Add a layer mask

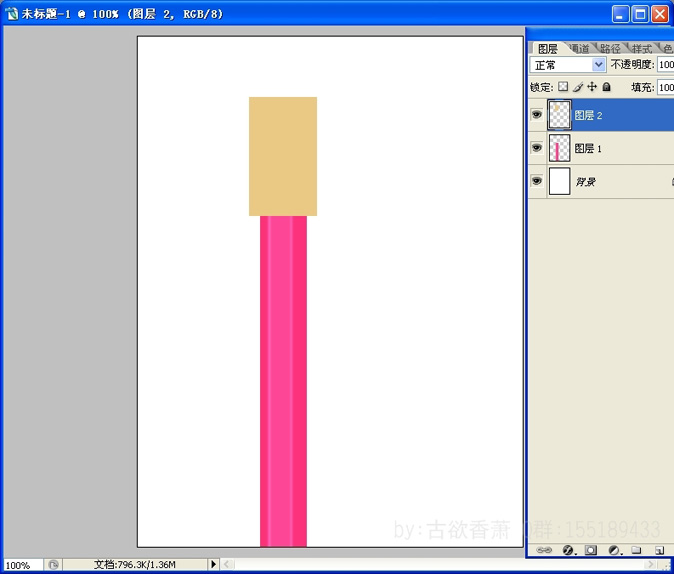coord(591,550)
